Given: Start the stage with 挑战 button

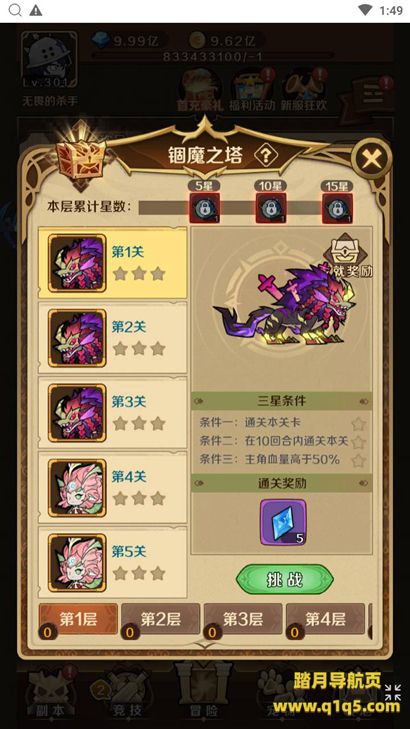Looking at the screenshot, I should click(285, 579).
